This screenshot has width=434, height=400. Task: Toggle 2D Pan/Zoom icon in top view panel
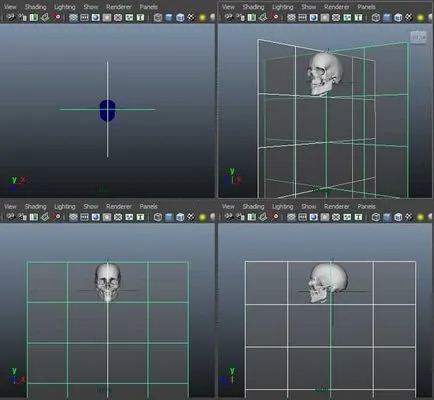tap(56, 17)
